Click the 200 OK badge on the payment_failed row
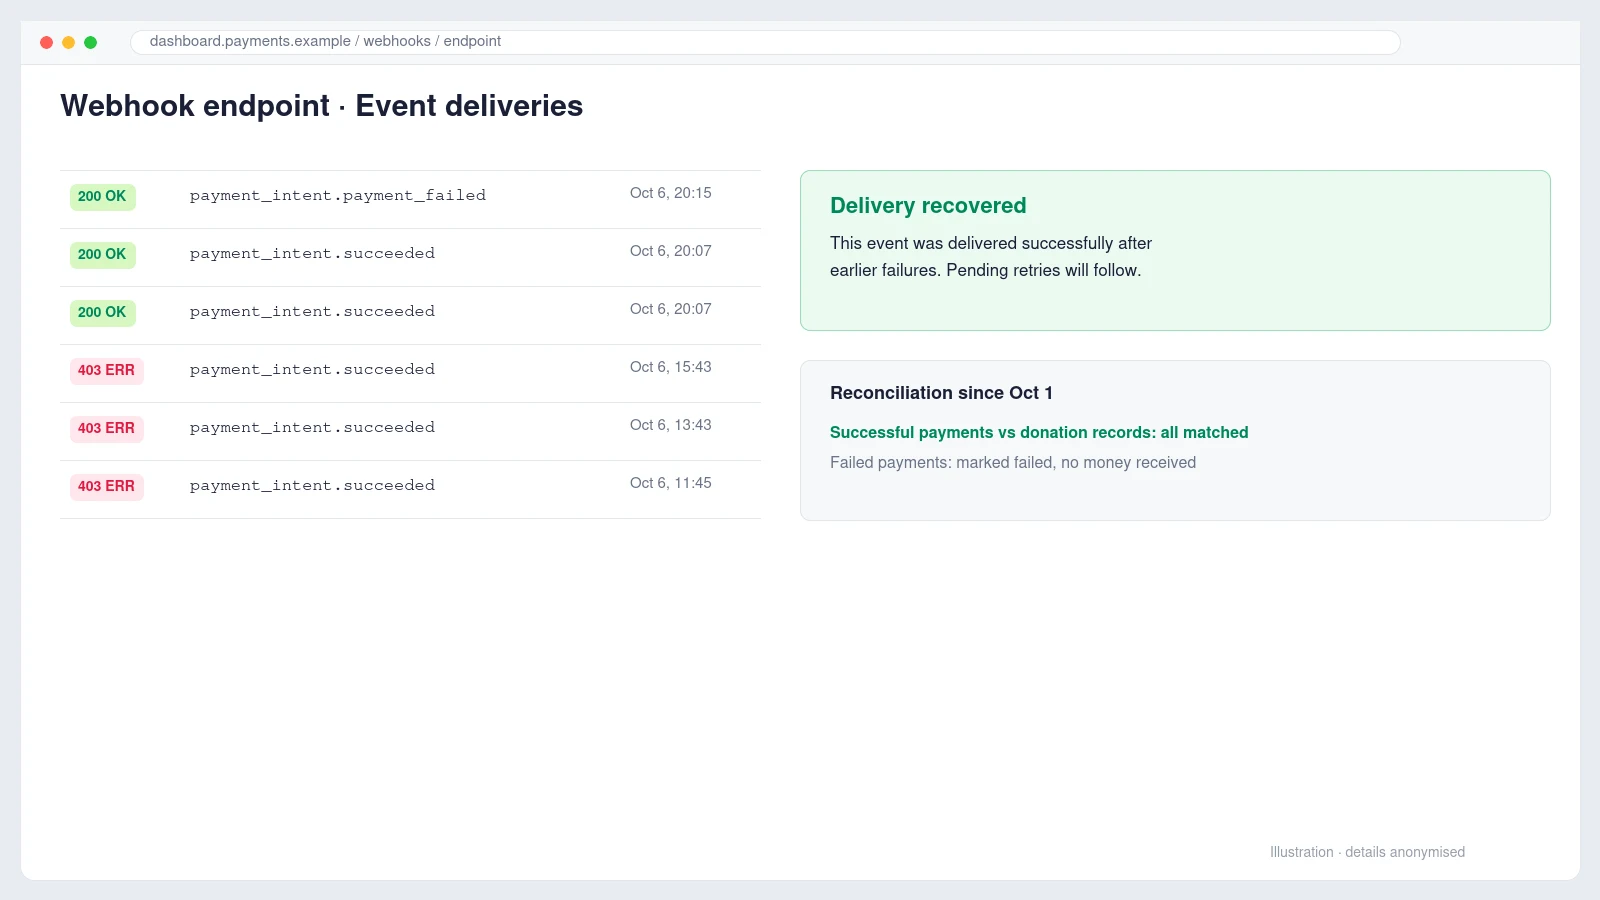The image size is (1600, 900). click(x=102, y=197)
